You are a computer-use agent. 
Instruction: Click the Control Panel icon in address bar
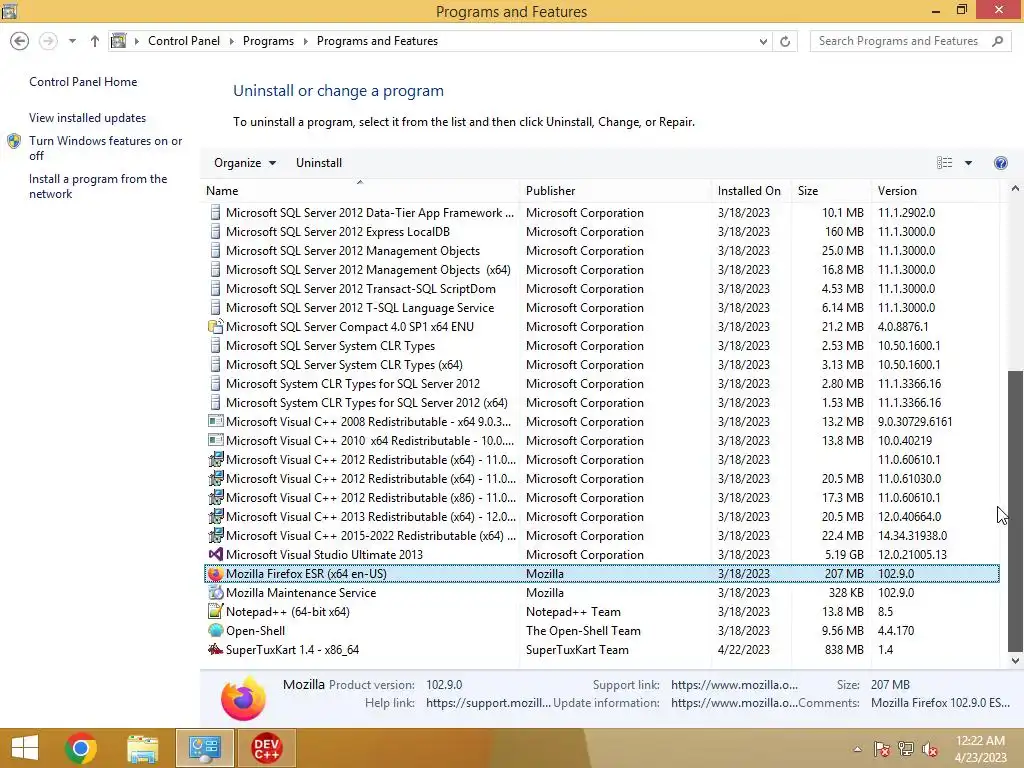coord(118,40)
